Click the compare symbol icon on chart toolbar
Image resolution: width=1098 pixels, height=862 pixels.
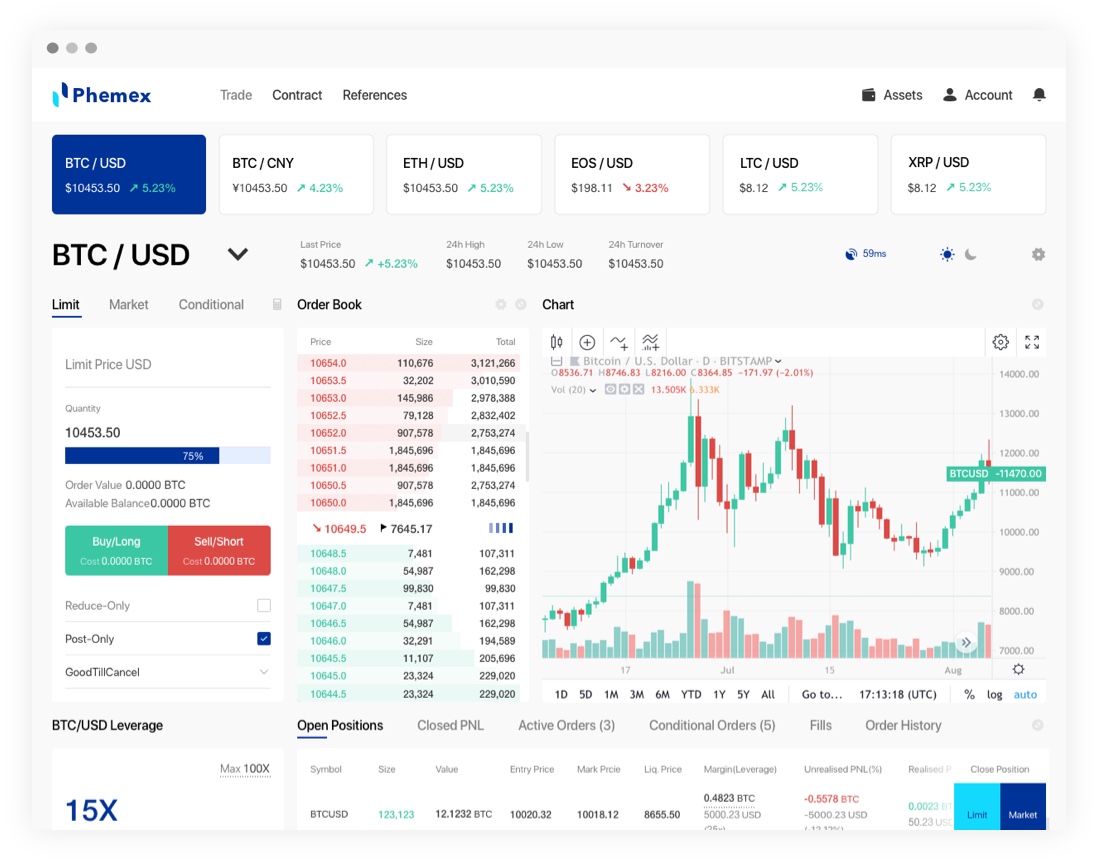pyautogui.click(x=617, y=342)
